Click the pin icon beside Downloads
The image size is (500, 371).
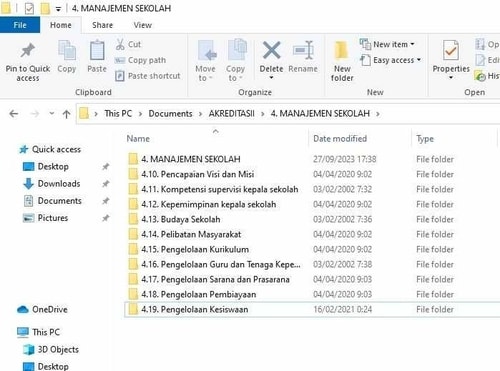[x=106, y=184]
